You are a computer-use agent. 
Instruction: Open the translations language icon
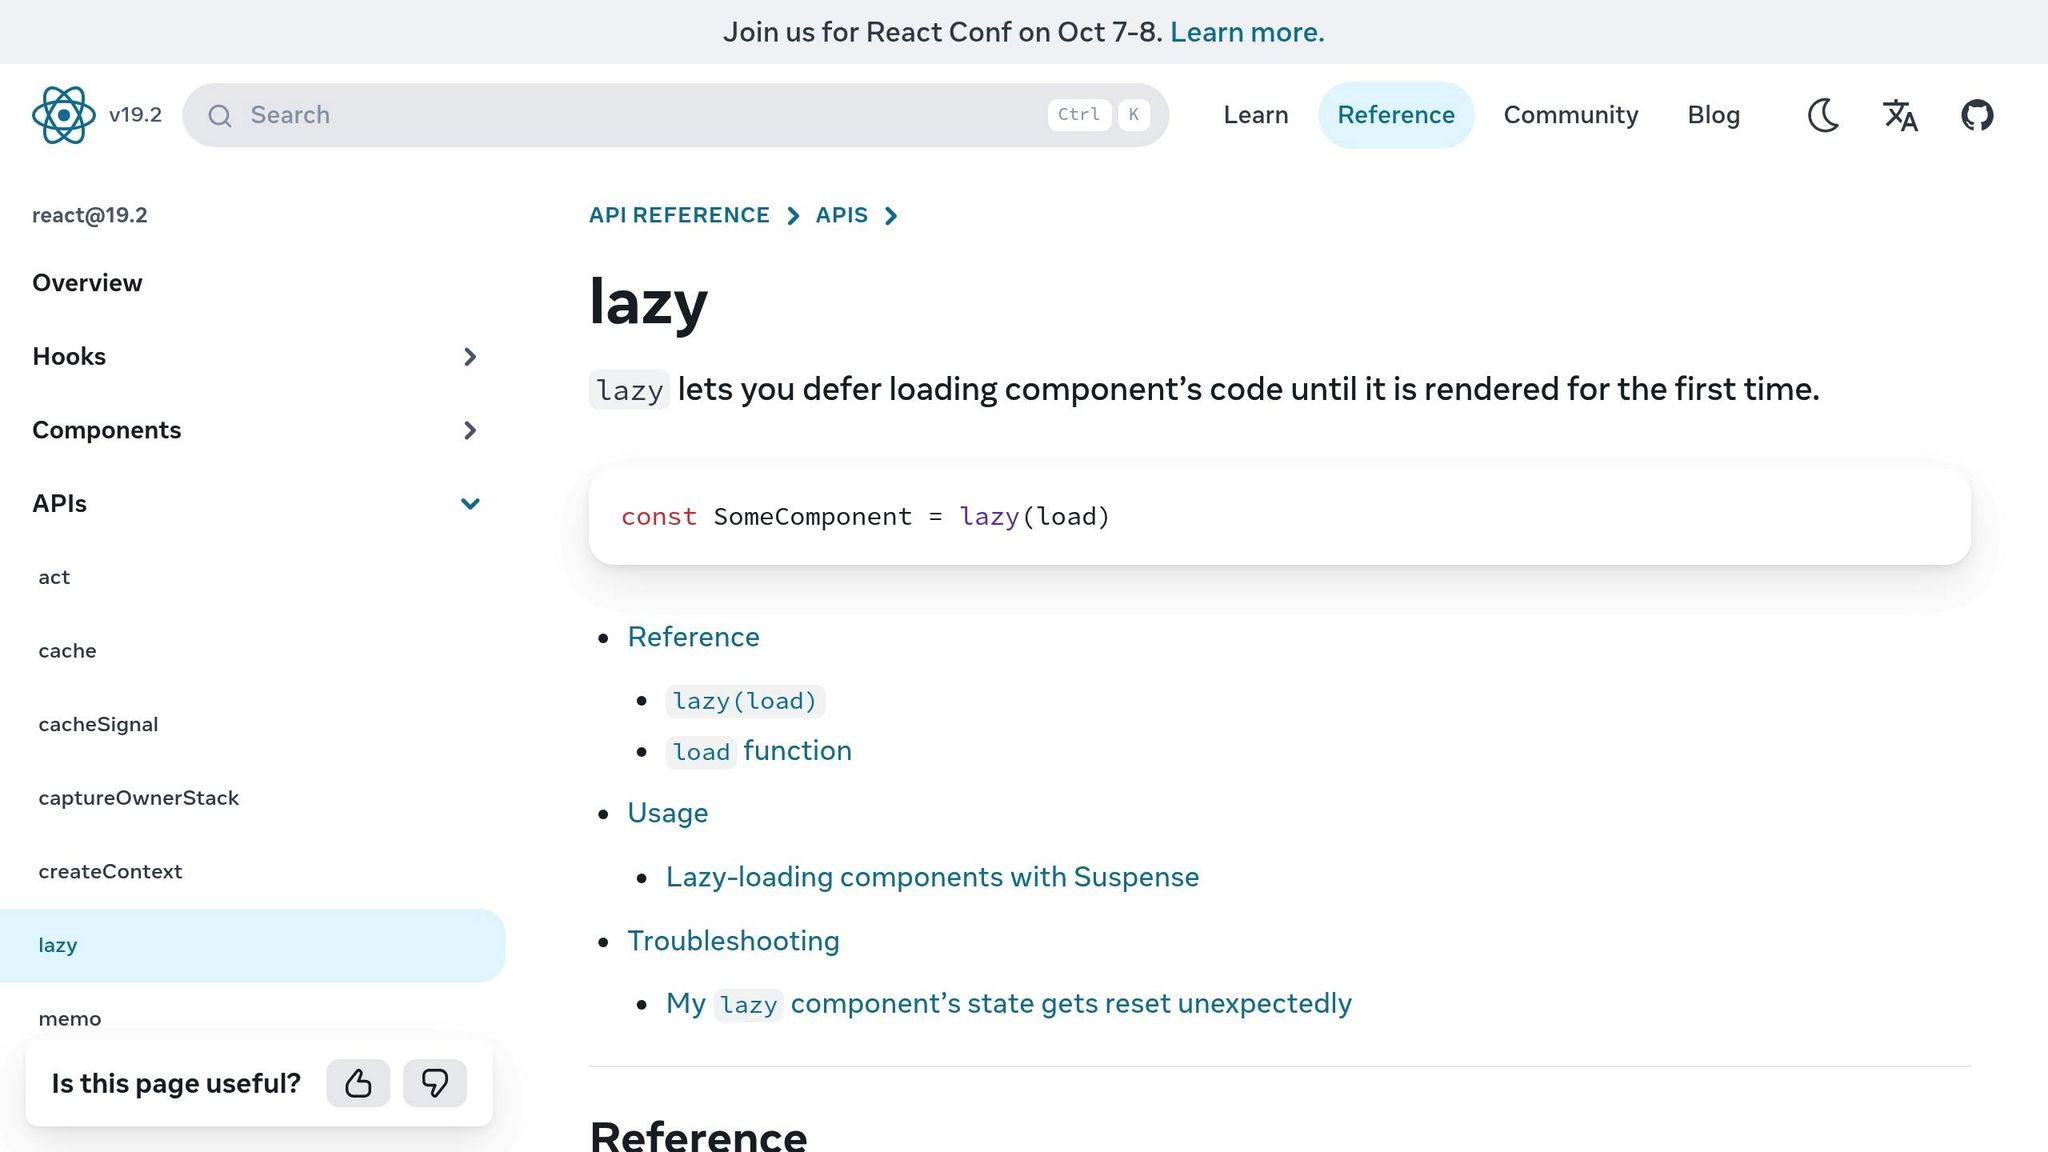coord(1900,115)
